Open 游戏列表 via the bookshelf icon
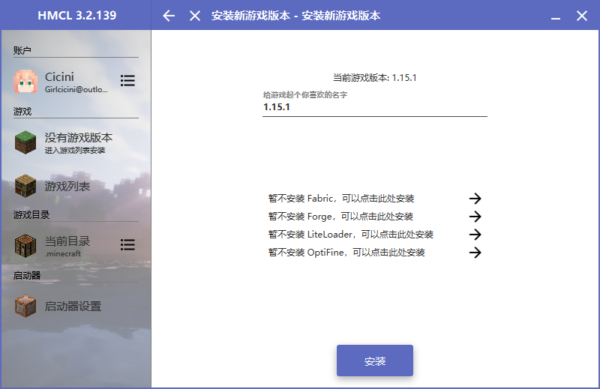 click(x=25, y=186)
